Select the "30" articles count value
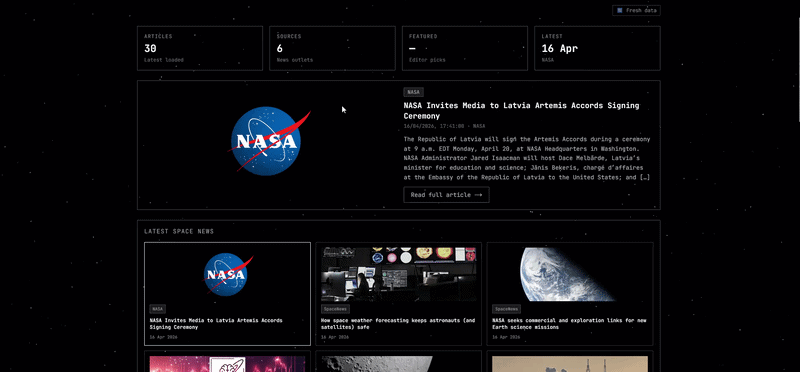 [150, 48]
